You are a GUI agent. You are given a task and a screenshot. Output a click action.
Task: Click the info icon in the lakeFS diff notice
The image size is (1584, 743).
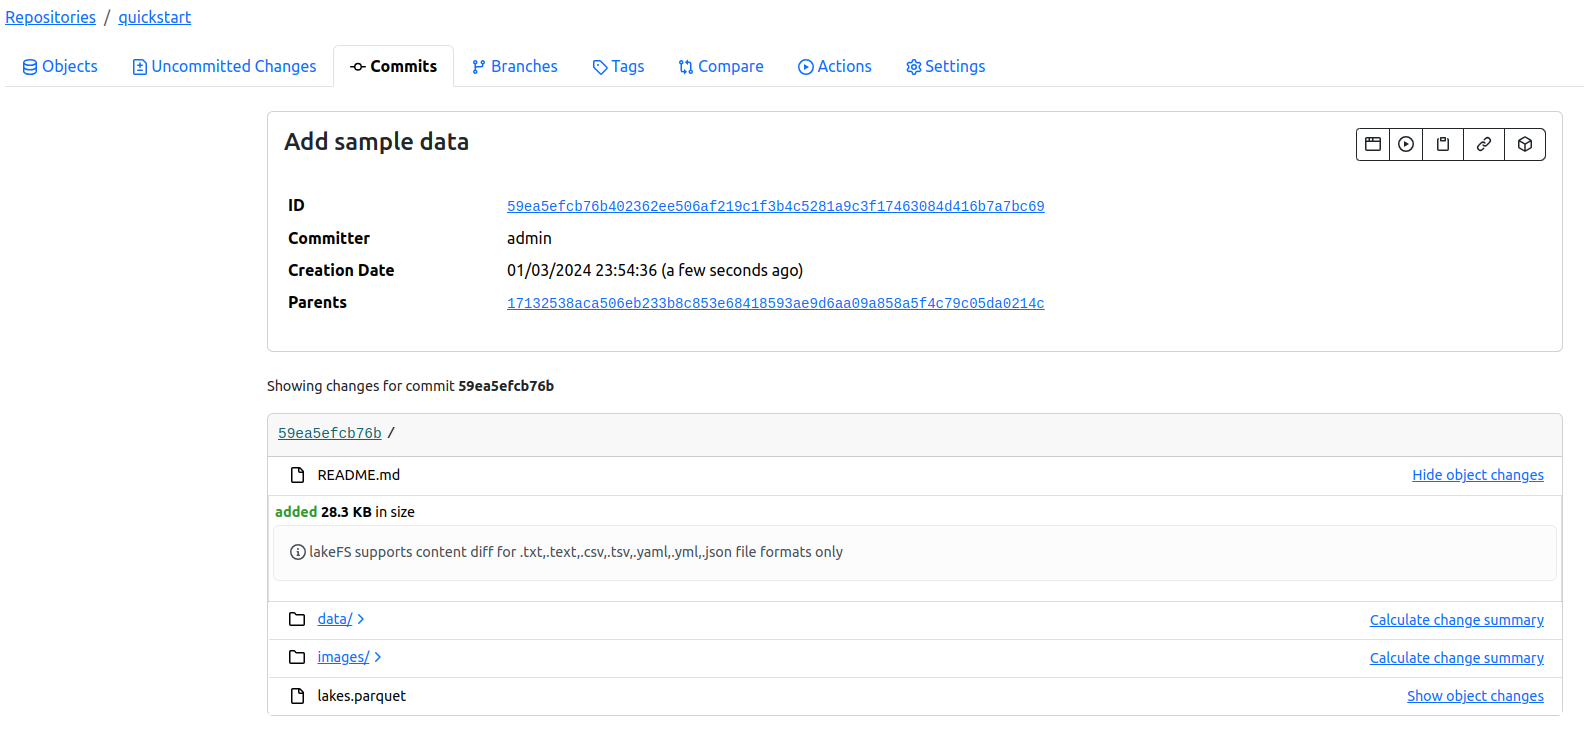pos(298,552)
